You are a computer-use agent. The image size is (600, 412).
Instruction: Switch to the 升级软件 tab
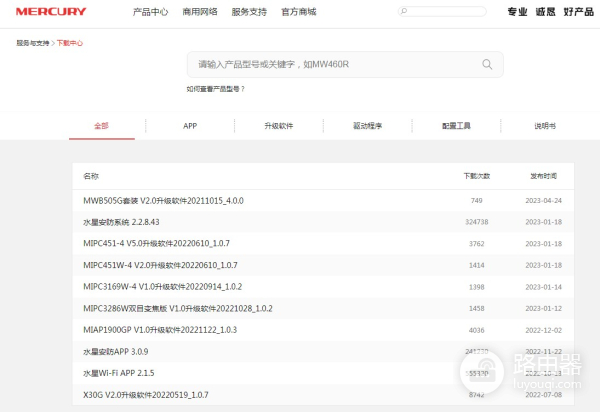tap(279, 126)
